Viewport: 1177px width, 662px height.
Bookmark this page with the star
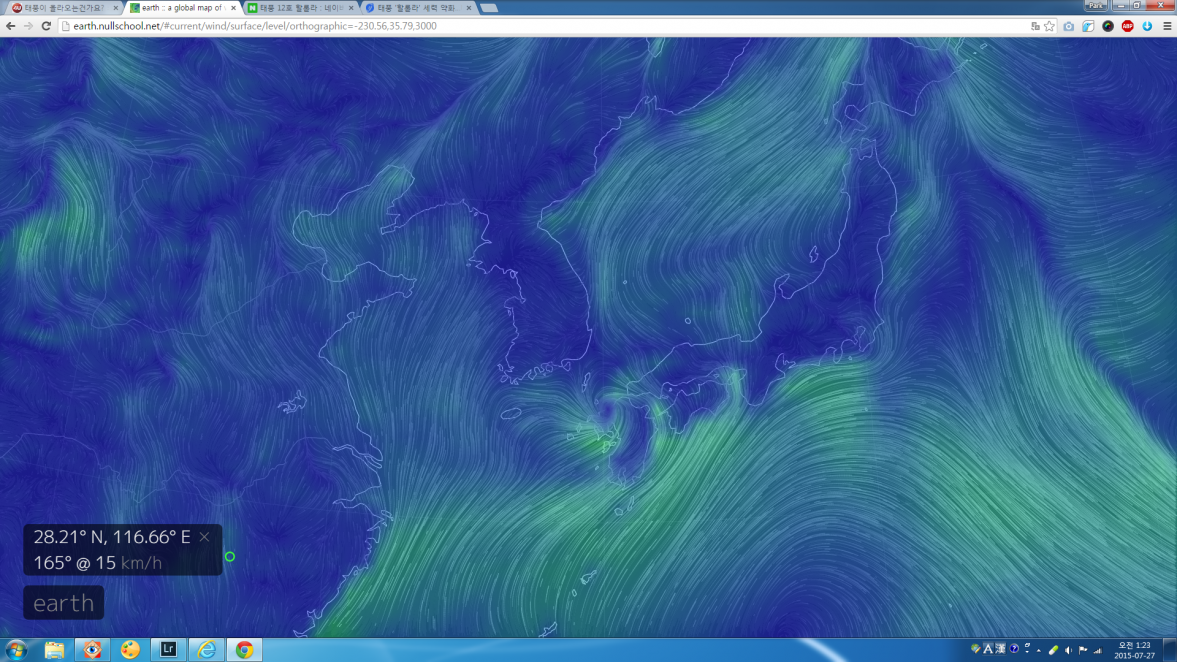[1049, 26]
